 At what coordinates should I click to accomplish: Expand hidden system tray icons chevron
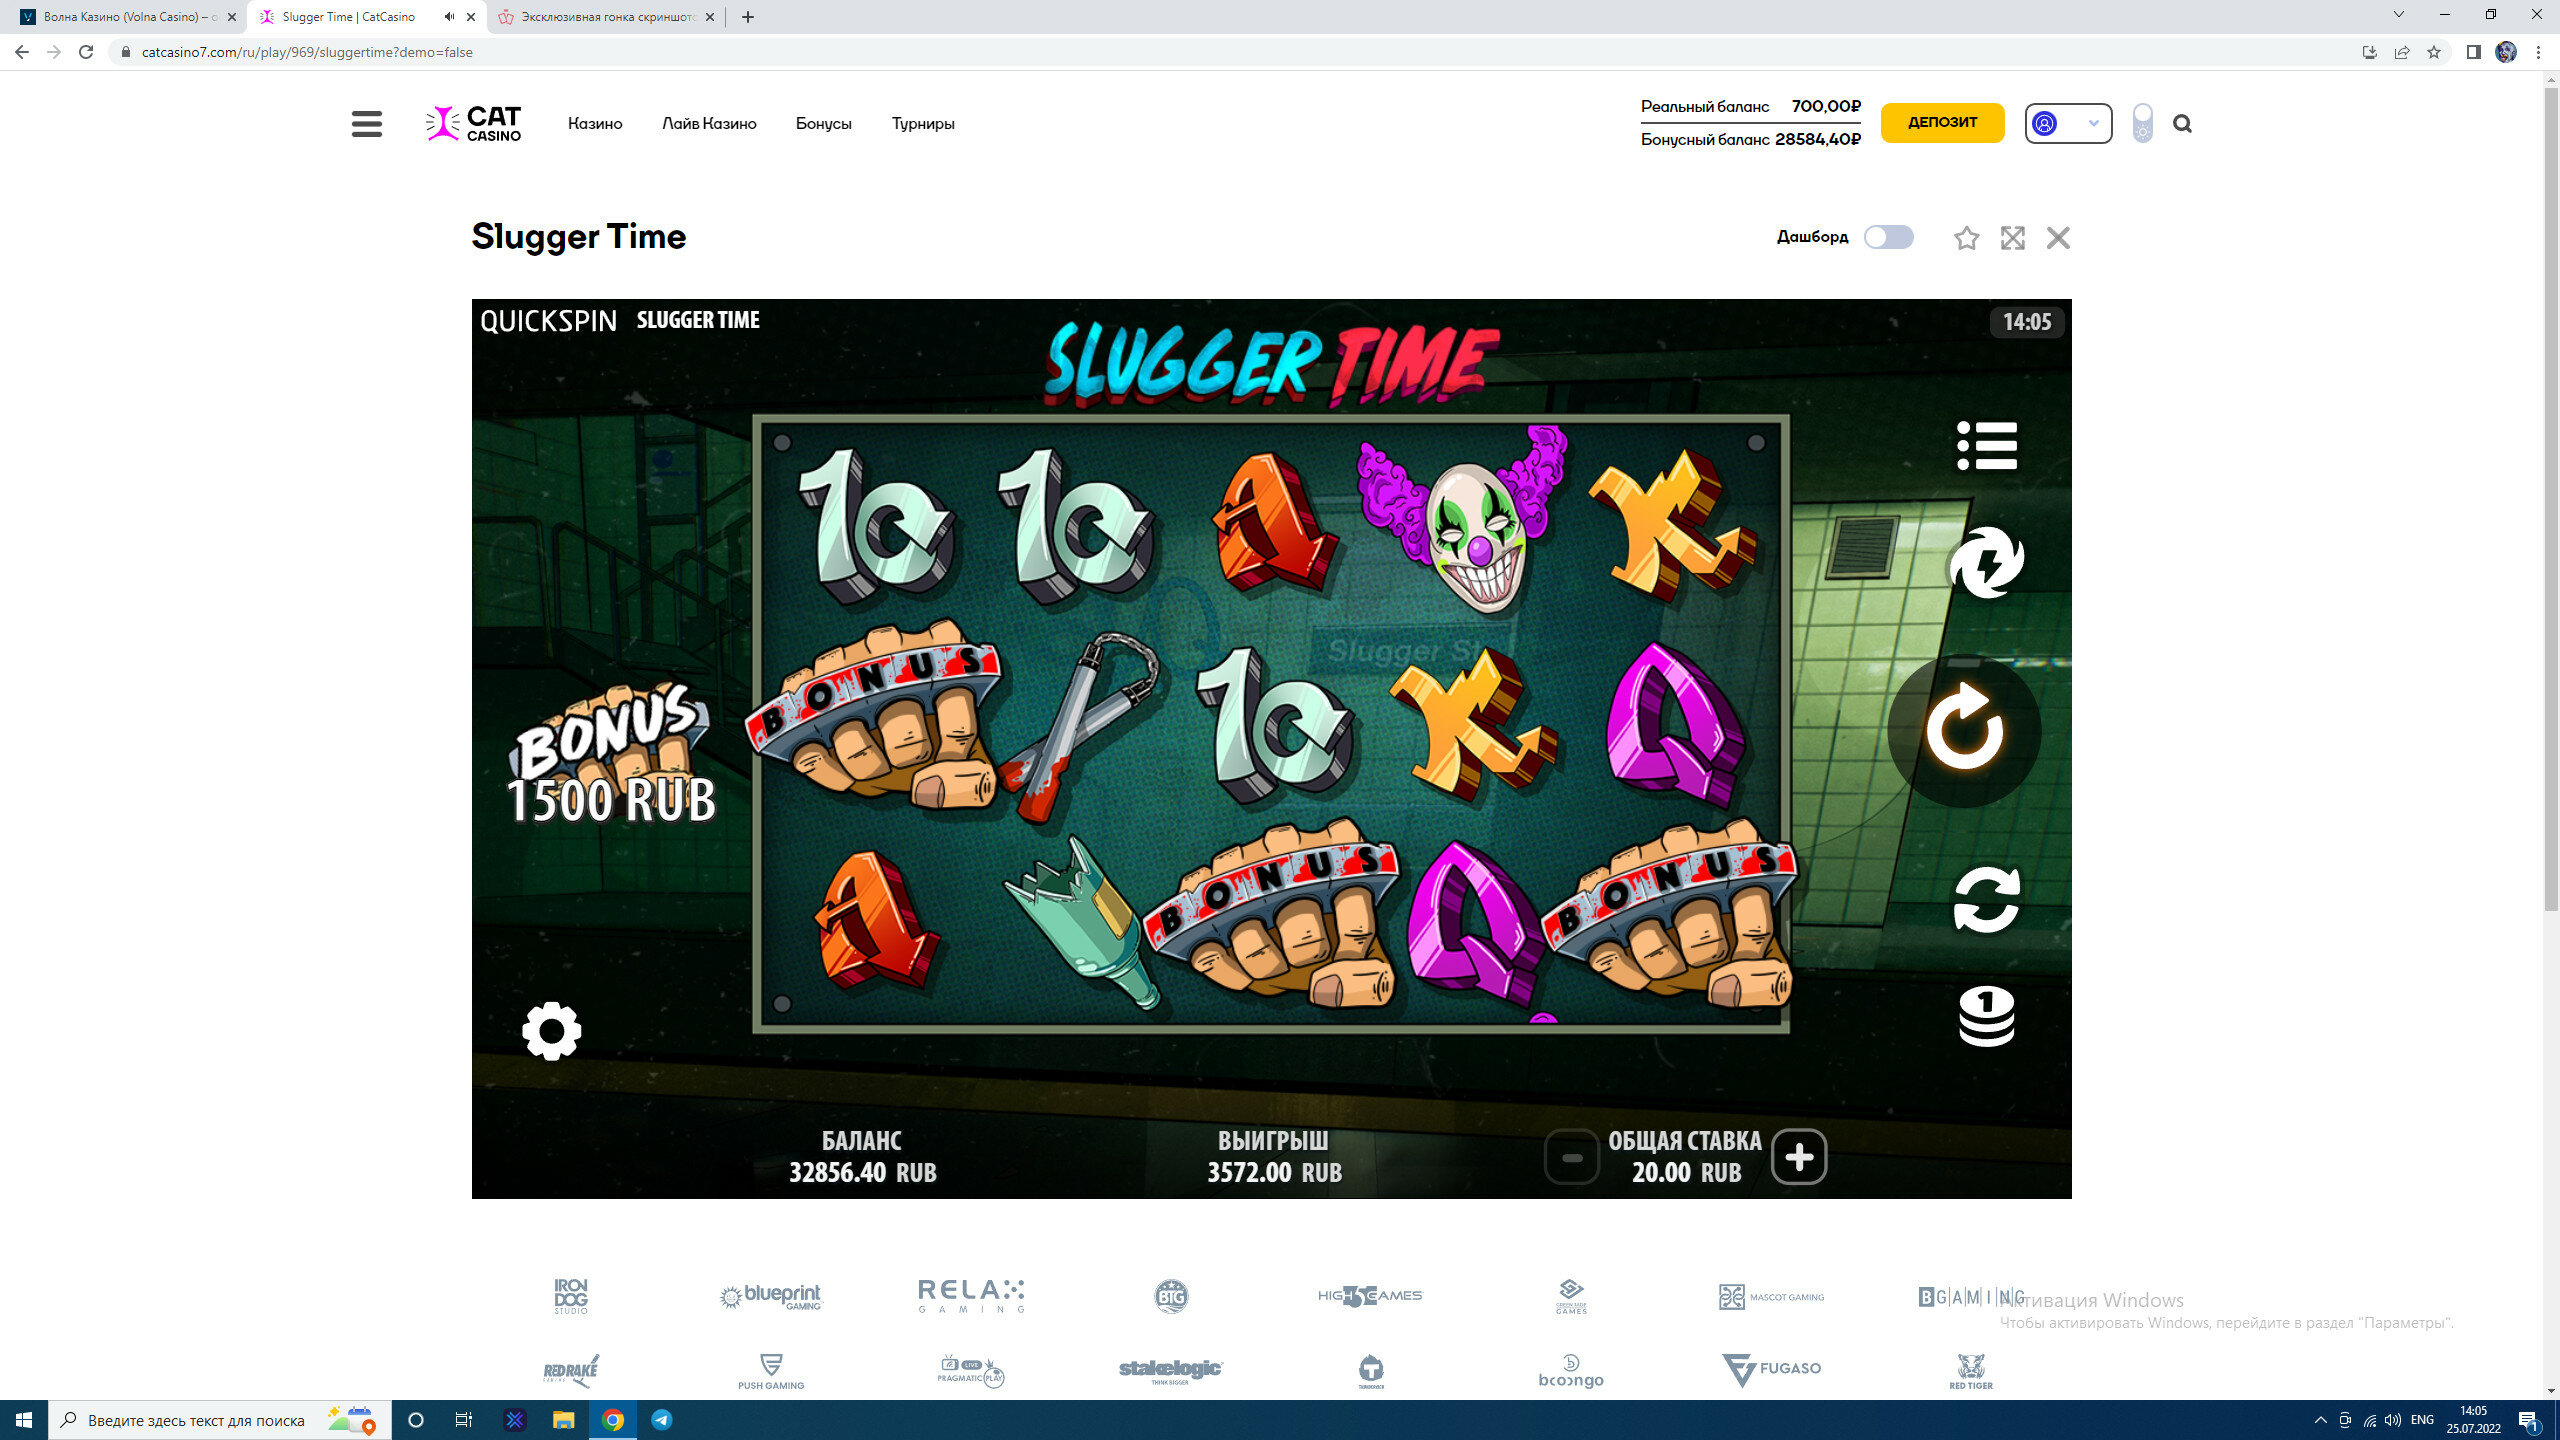coord(2320,1420)
